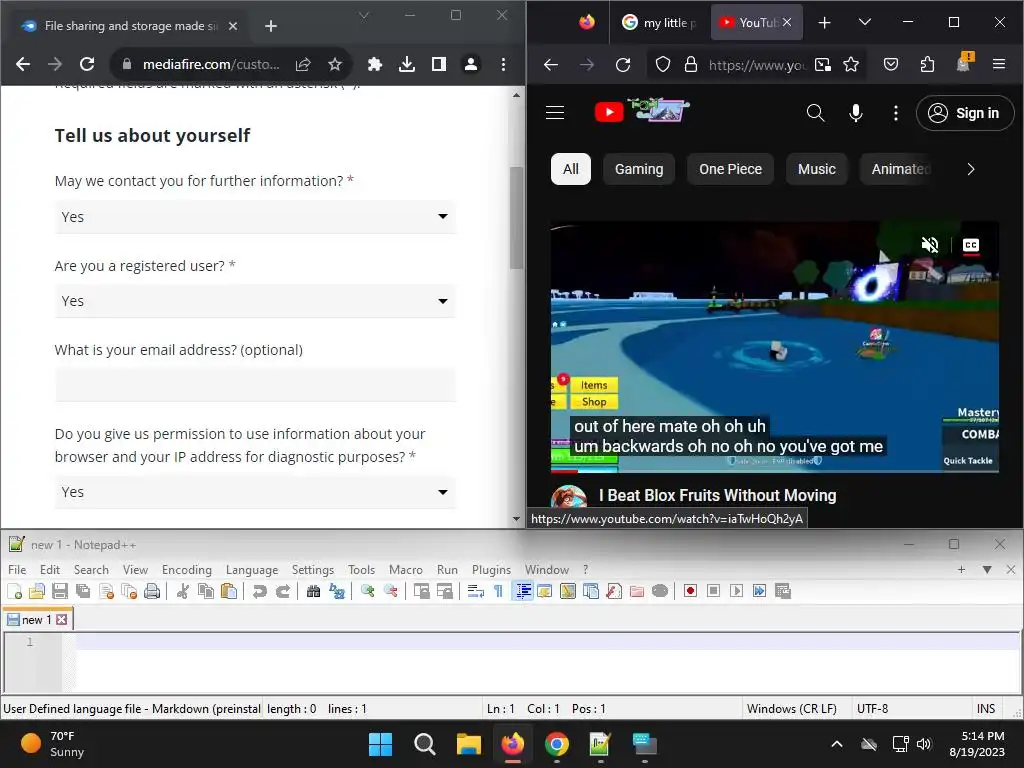
Task: Click the Redo arrow in Notepad++ toolbar
Action: 283,592
